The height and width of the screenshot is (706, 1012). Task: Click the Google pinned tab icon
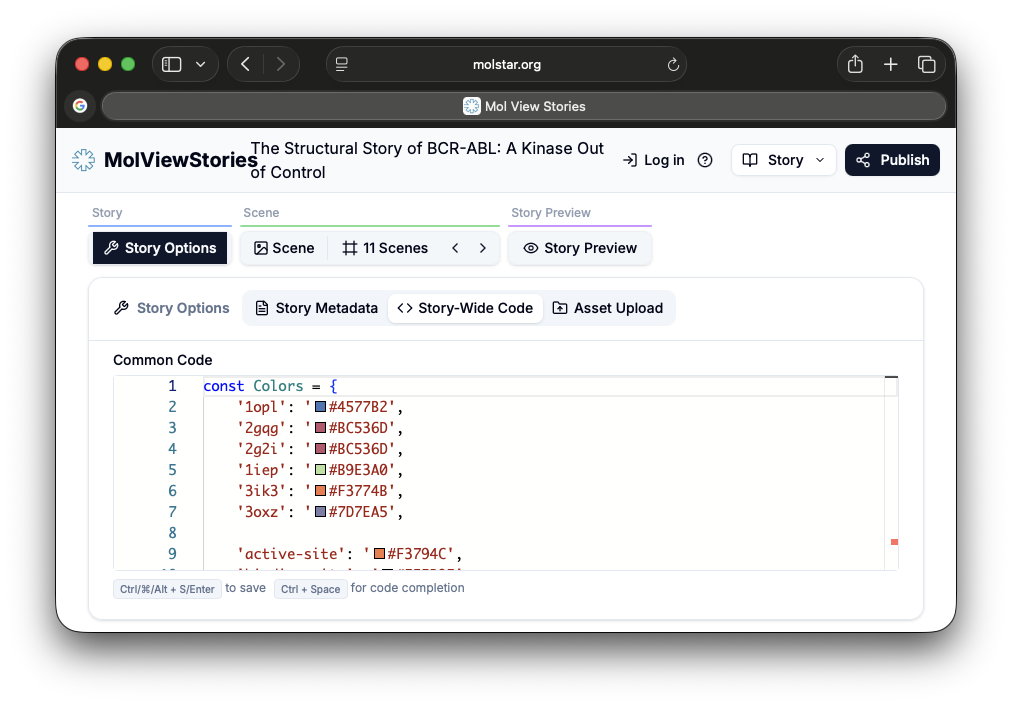tap(80, 106)
